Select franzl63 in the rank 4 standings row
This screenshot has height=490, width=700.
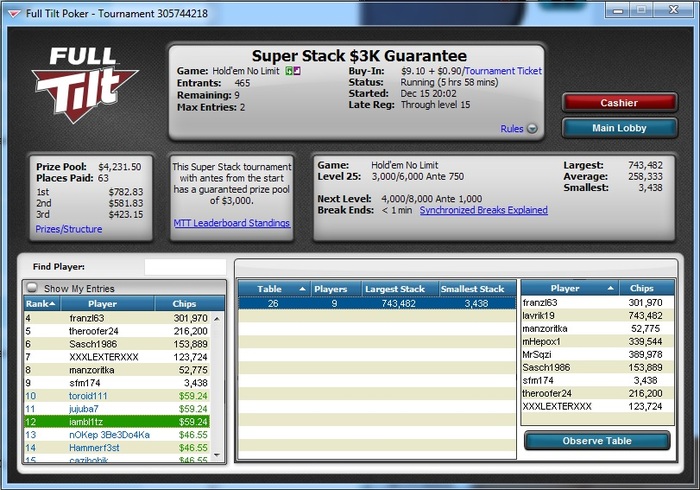coord(117,318)
